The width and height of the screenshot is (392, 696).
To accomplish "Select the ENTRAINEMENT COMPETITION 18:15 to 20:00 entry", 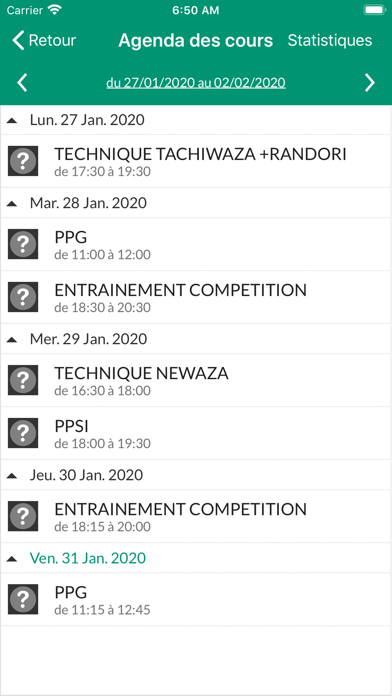I will 196,516.
